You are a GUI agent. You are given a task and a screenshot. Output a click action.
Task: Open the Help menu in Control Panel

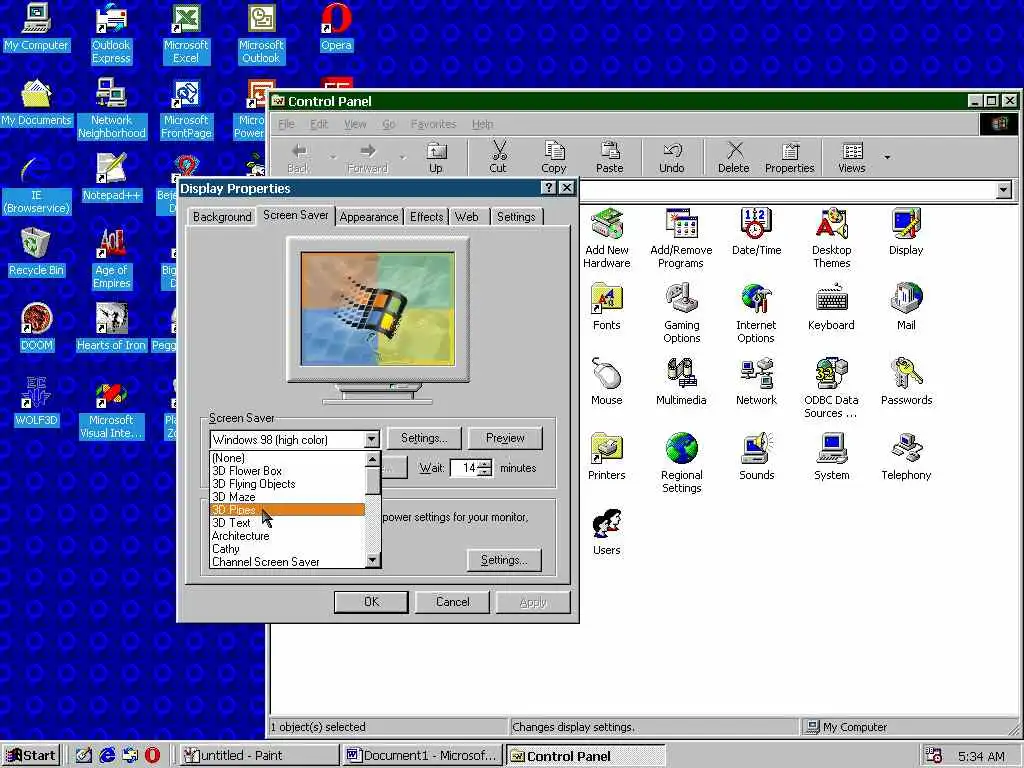click(x=483, y=124)
